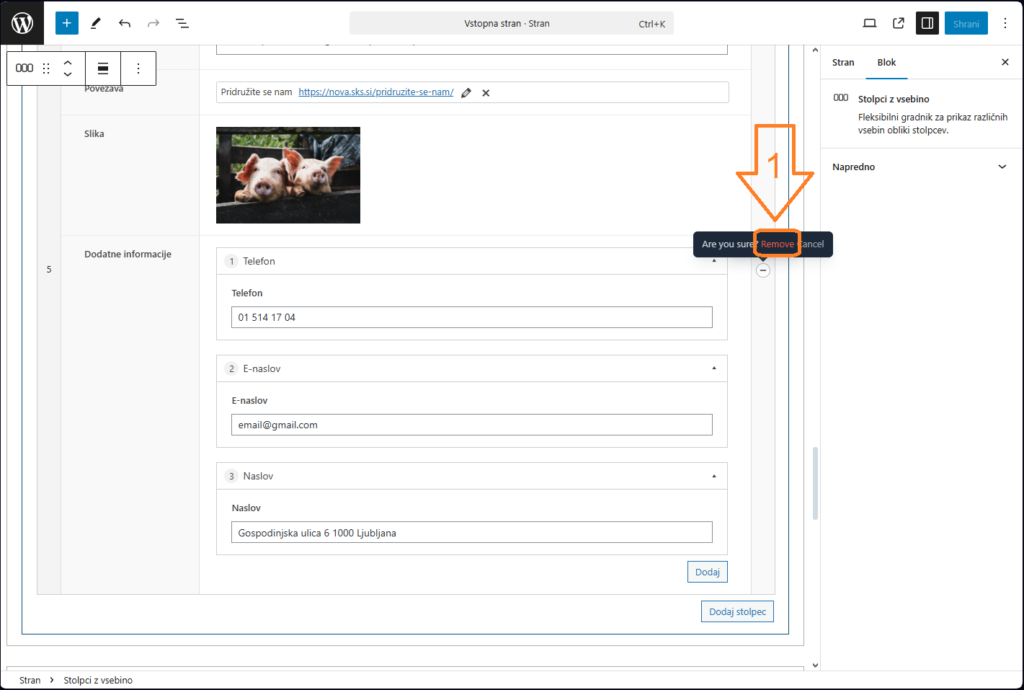1024x690 pixels.
Task: Select the Blok tab
Action: (886, 62)
